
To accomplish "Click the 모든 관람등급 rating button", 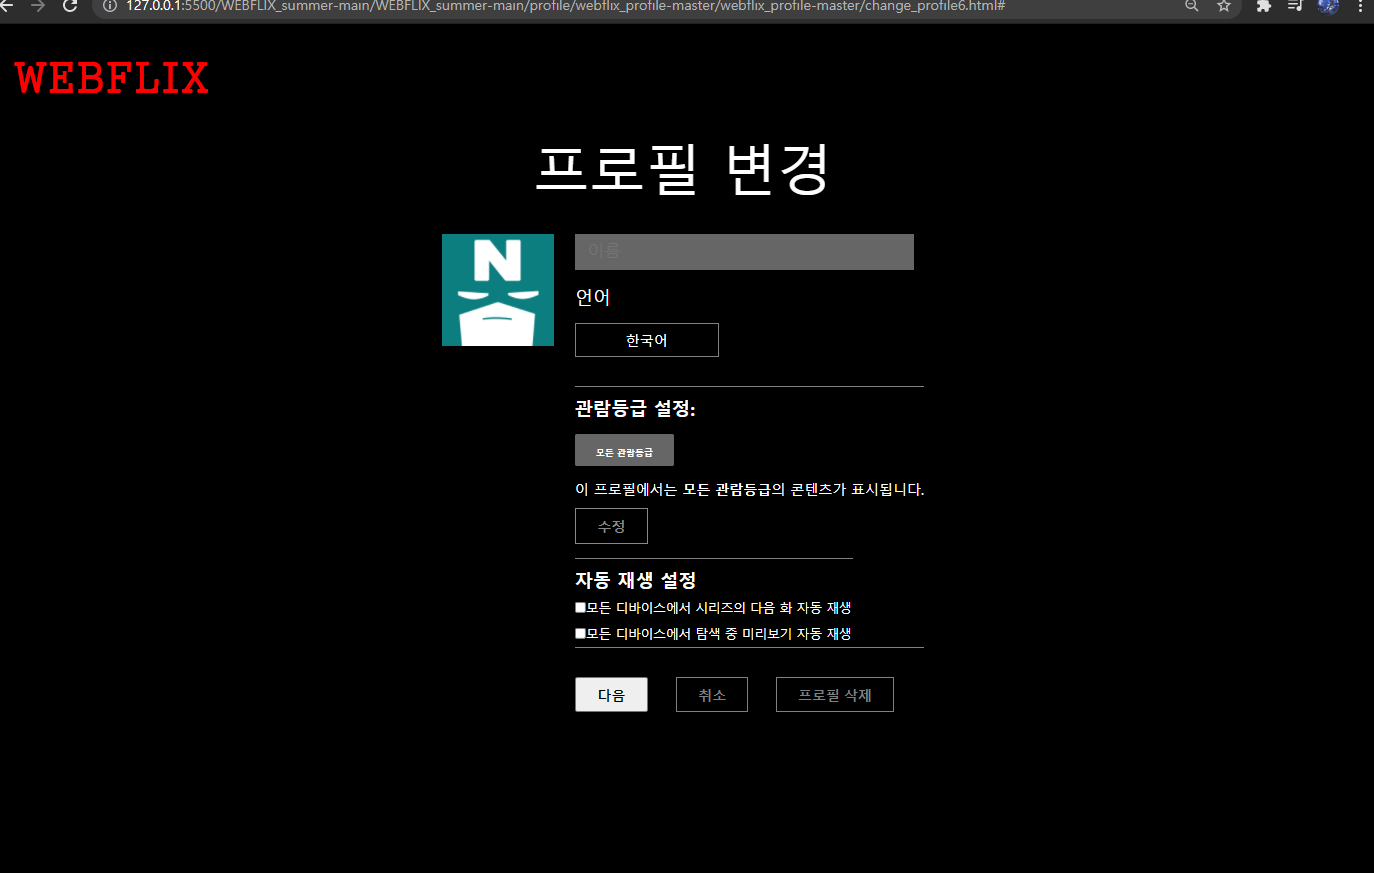I will coord(624,449).
